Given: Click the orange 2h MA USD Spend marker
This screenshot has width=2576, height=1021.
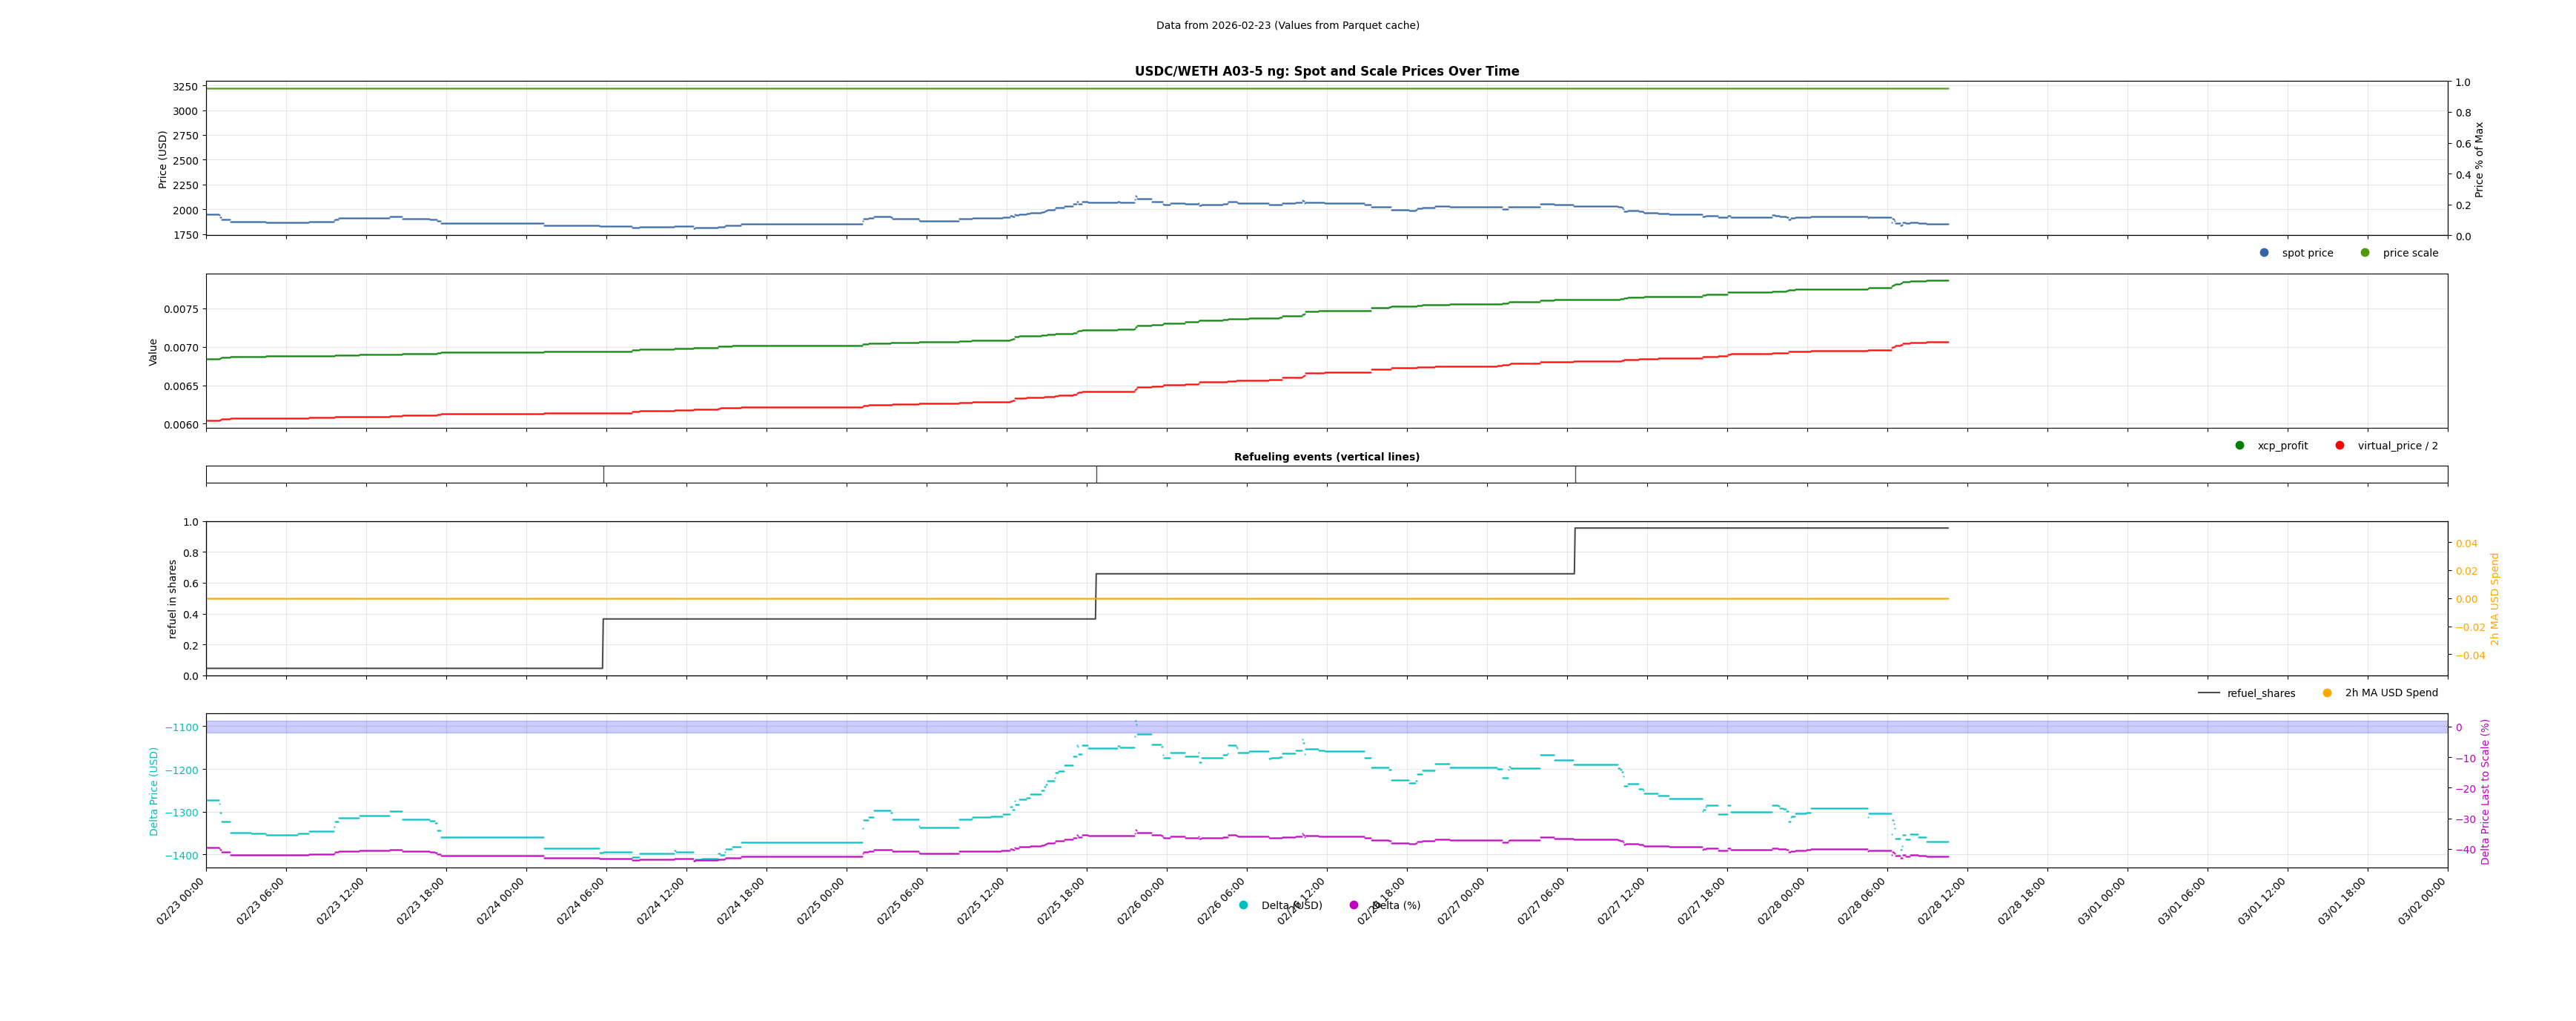Looking at the screenshot, I should tap(2327, 693).
